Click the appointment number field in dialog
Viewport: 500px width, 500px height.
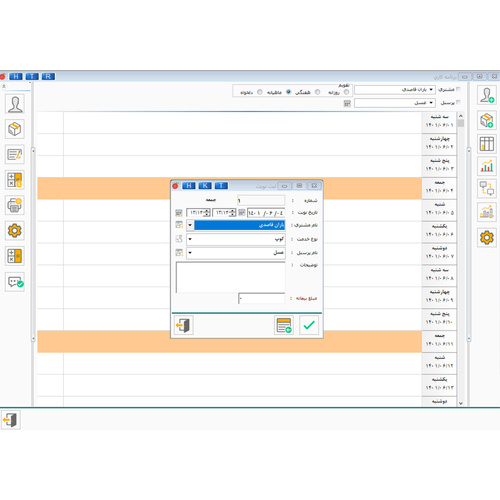(x=261, y=200)
